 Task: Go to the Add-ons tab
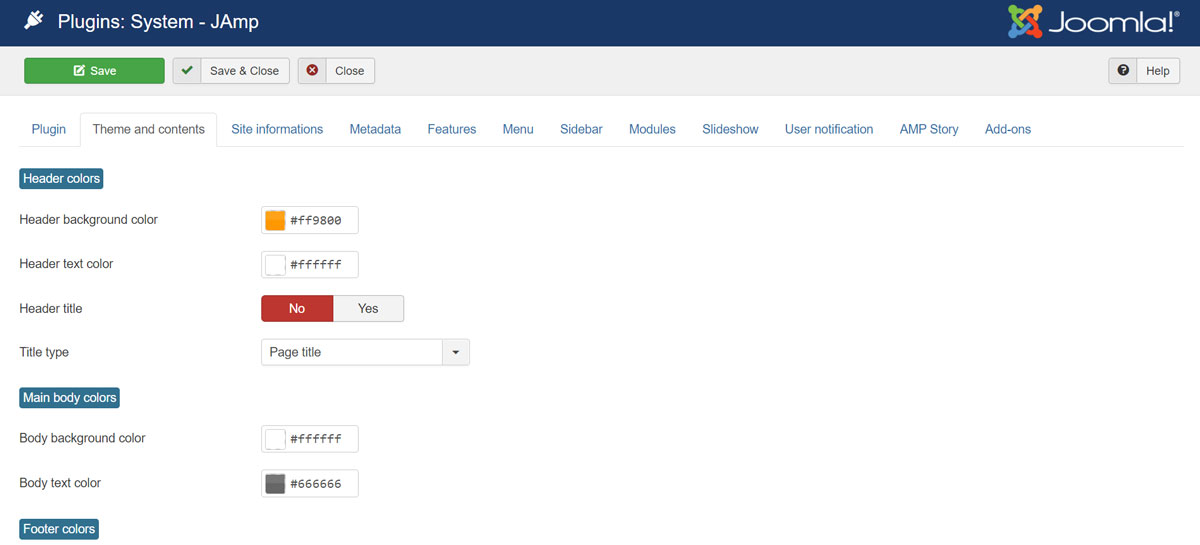coord(1008,129)
